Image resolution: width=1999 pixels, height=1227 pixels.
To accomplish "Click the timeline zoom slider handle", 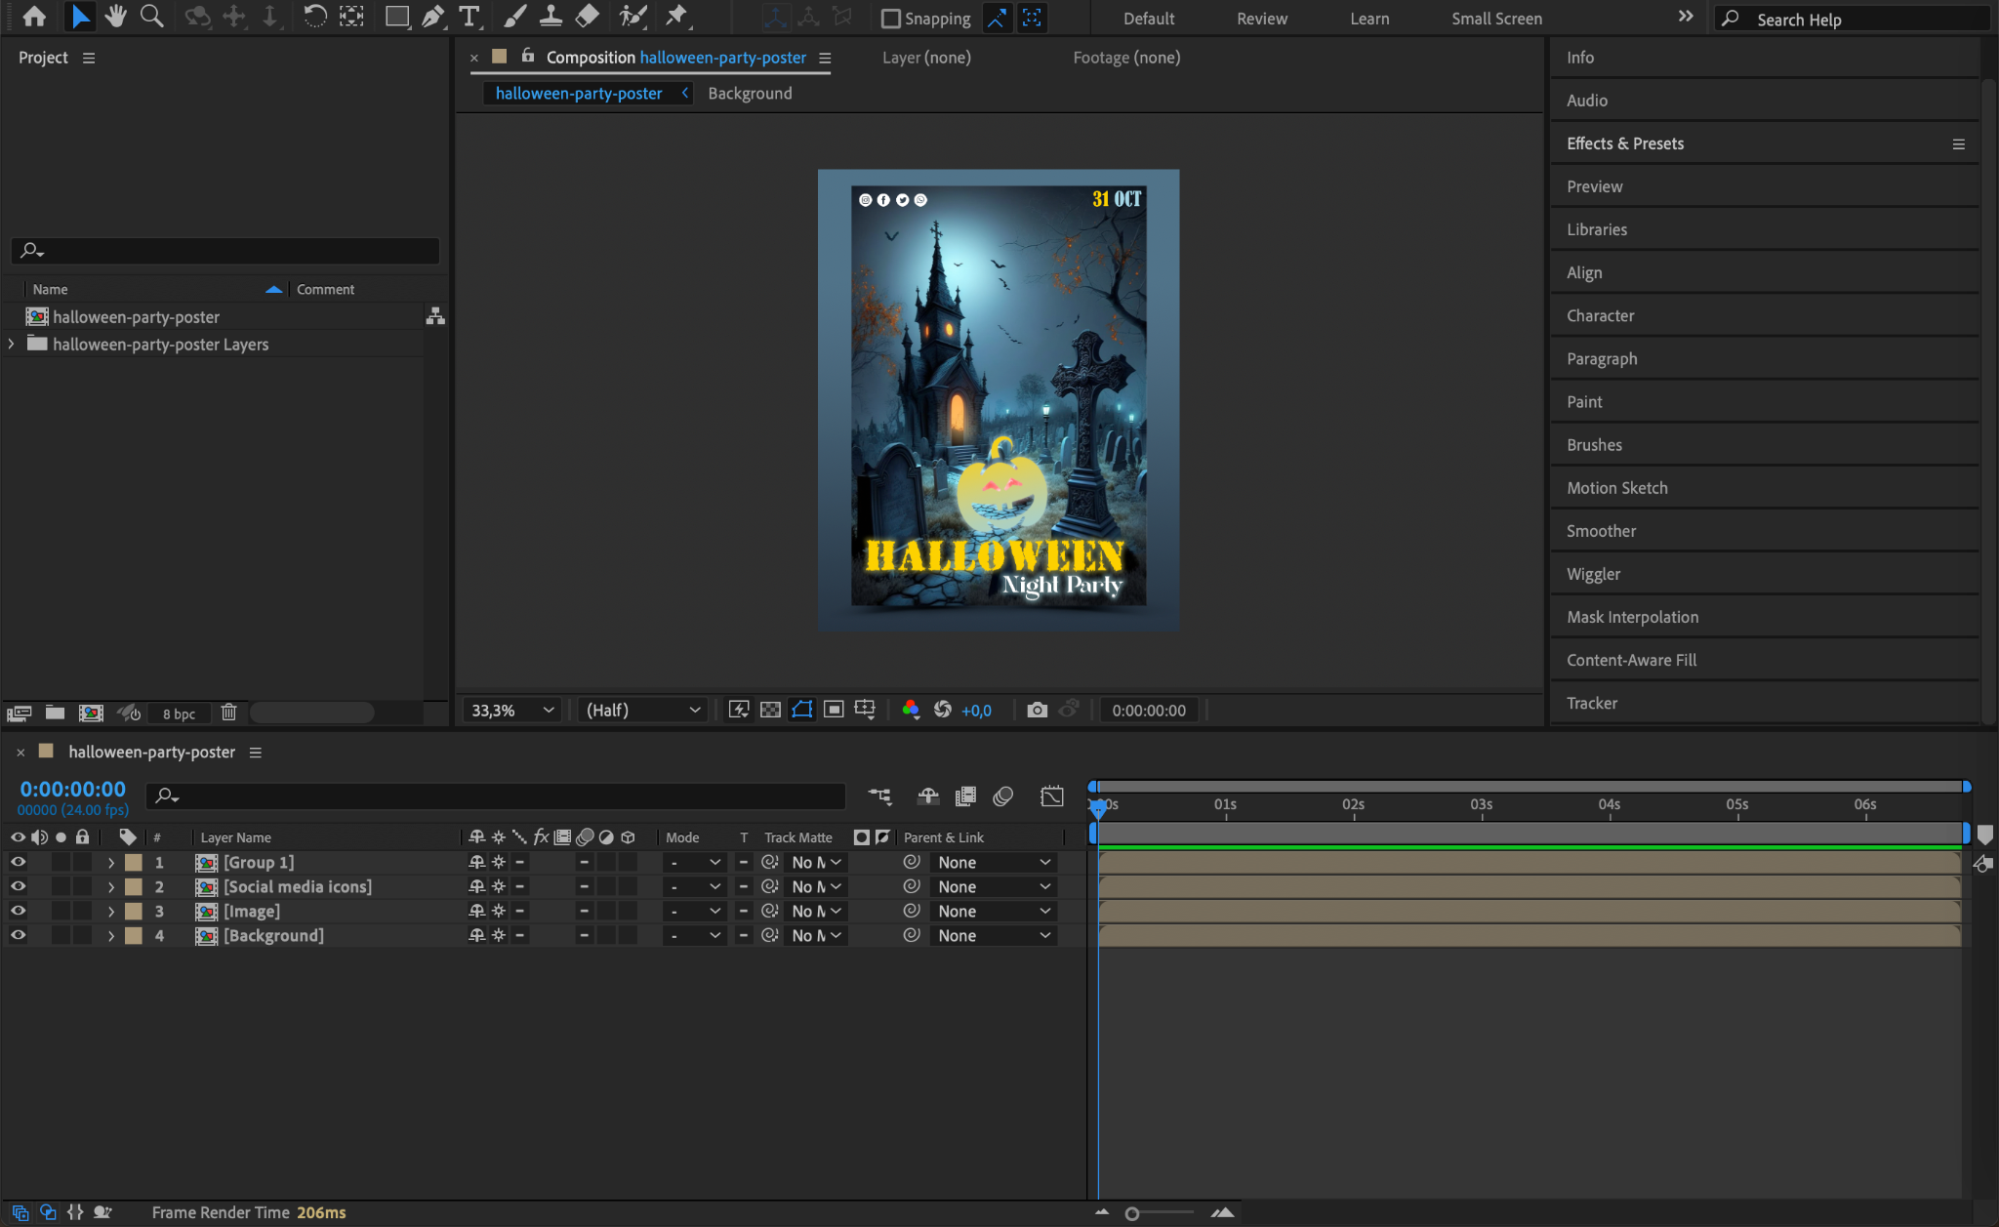I will pos(1132,1213).
